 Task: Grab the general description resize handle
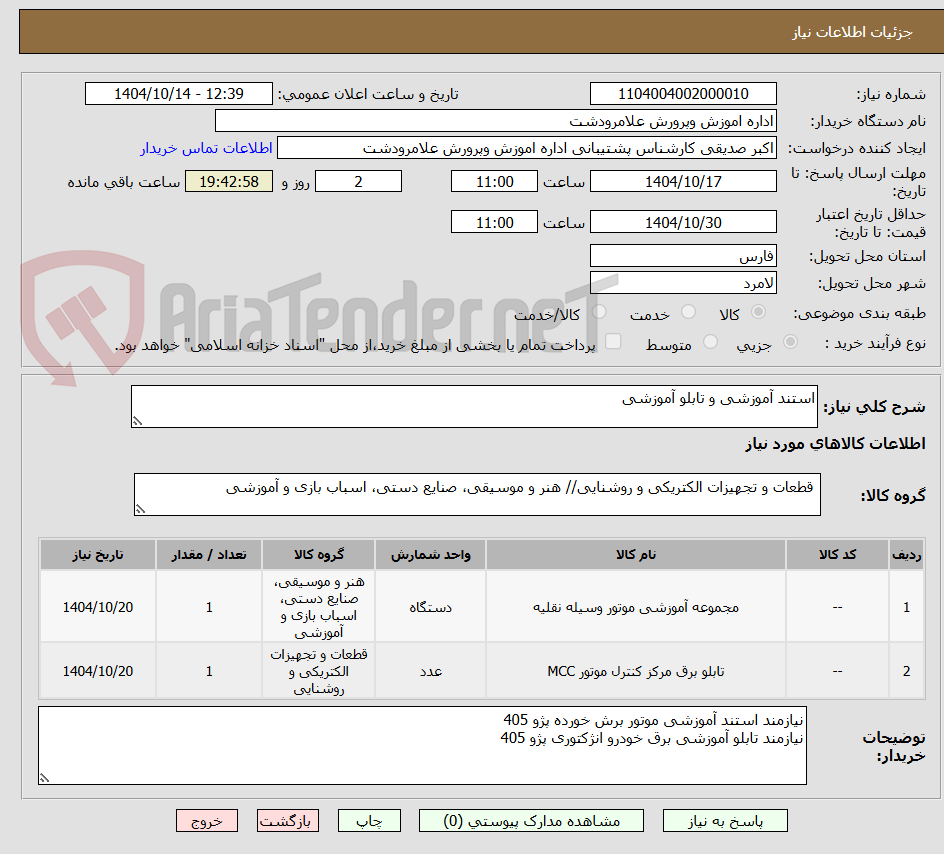pos(137,421)
